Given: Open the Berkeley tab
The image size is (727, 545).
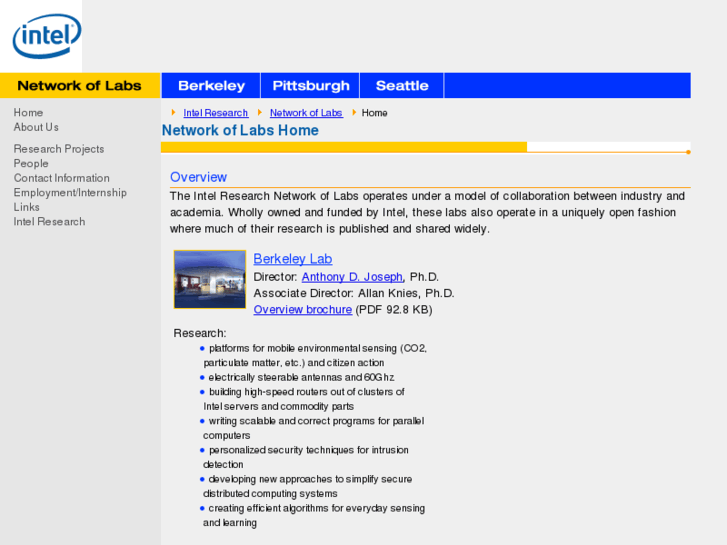Looking at the screenshot, I should (x=211, y=85).
